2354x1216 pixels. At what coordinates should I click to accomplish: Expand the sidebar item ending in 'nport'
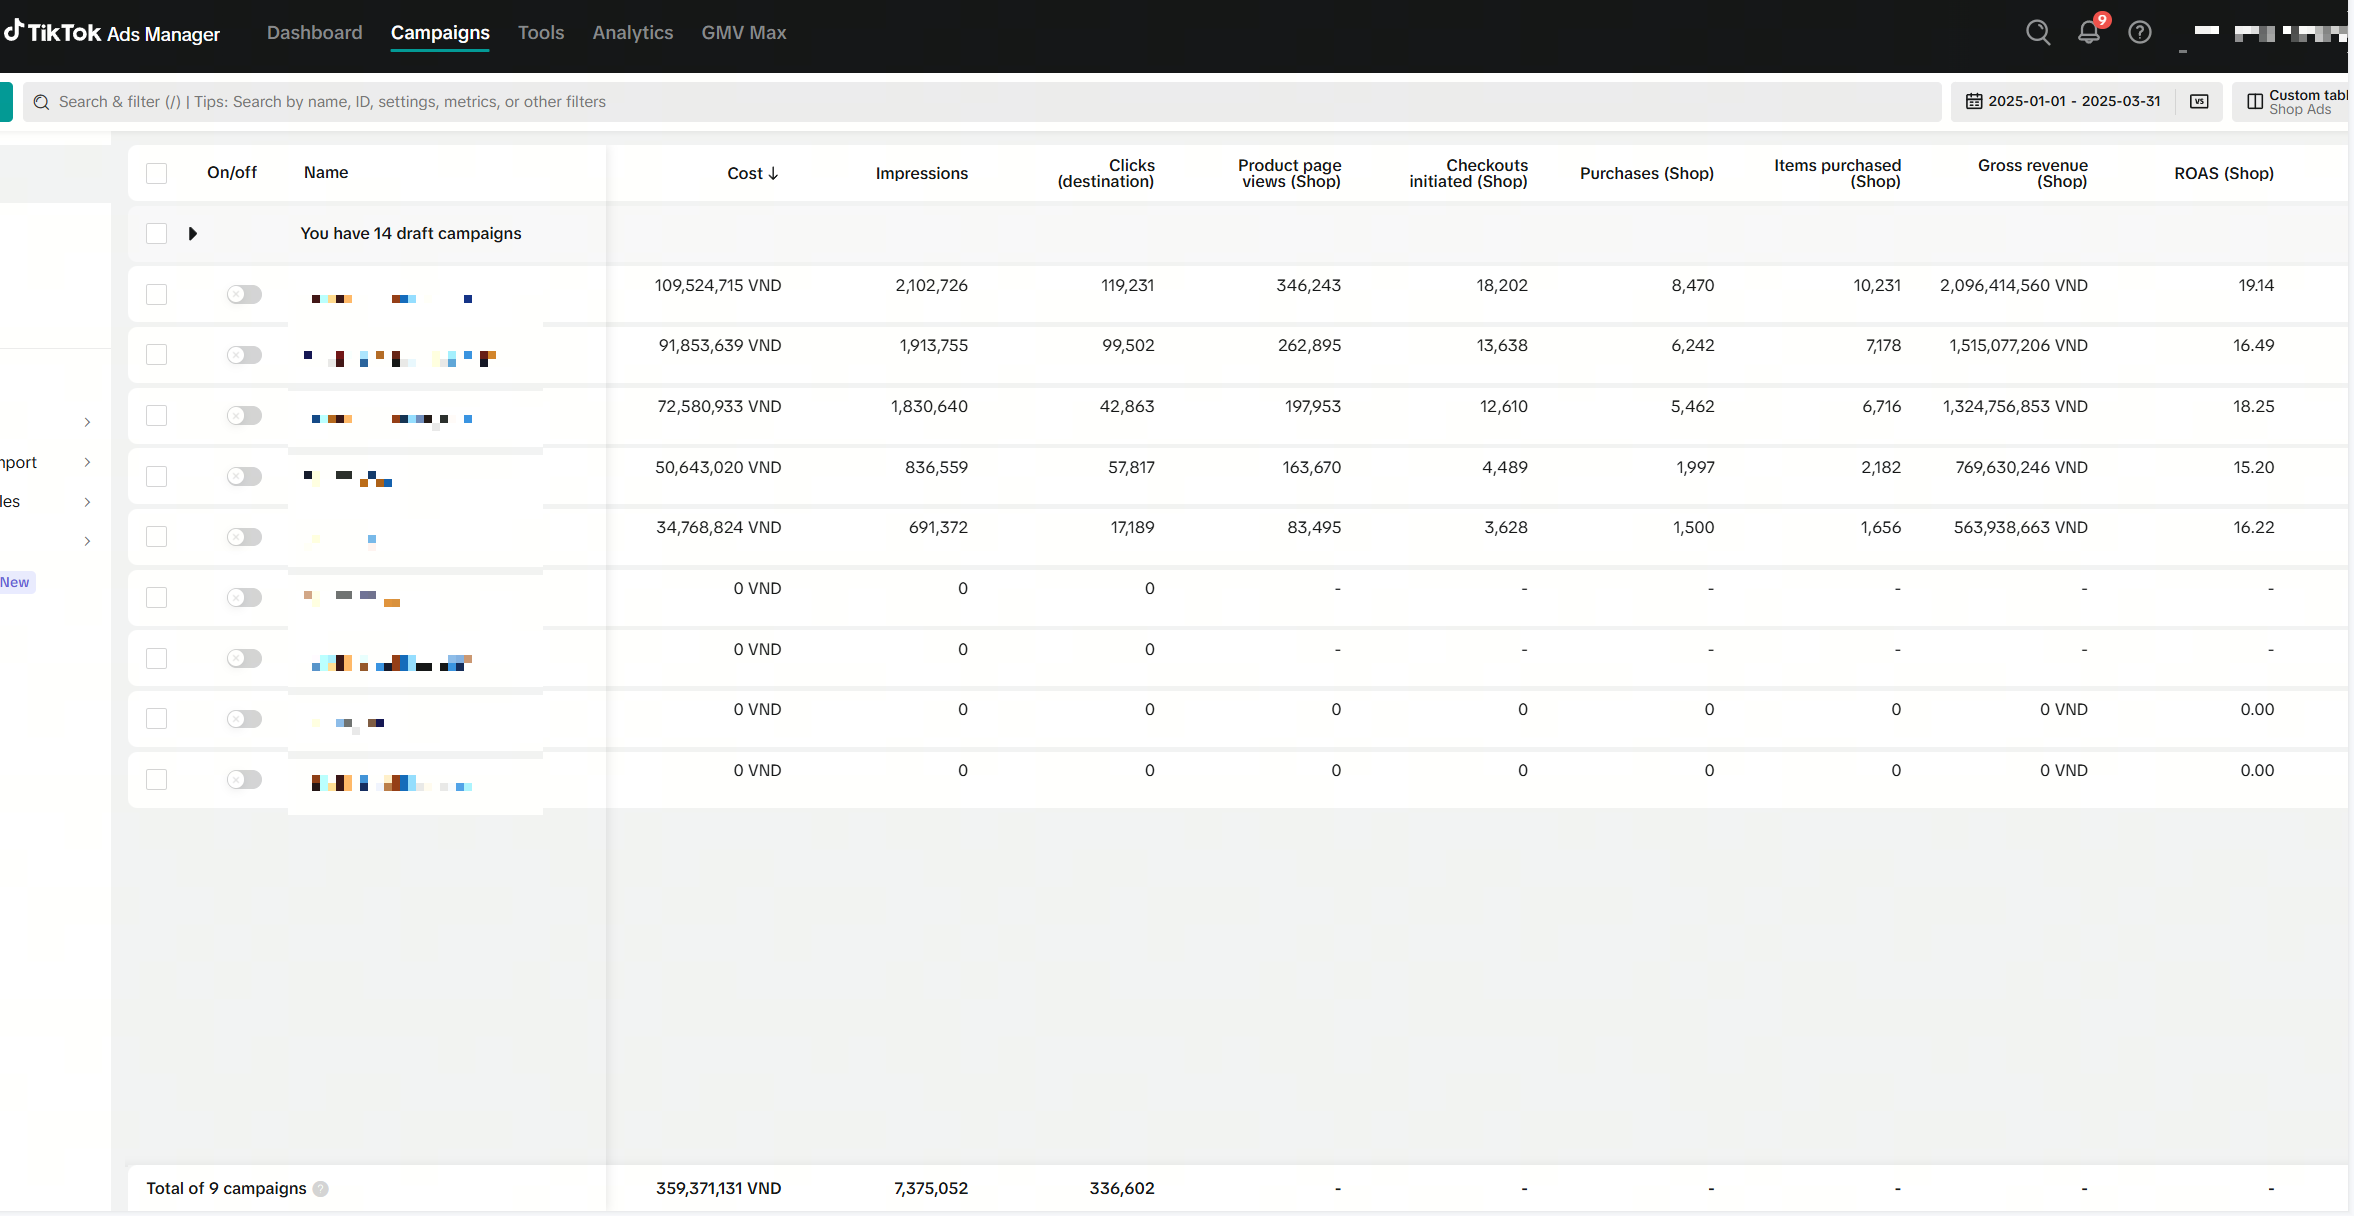87,462
